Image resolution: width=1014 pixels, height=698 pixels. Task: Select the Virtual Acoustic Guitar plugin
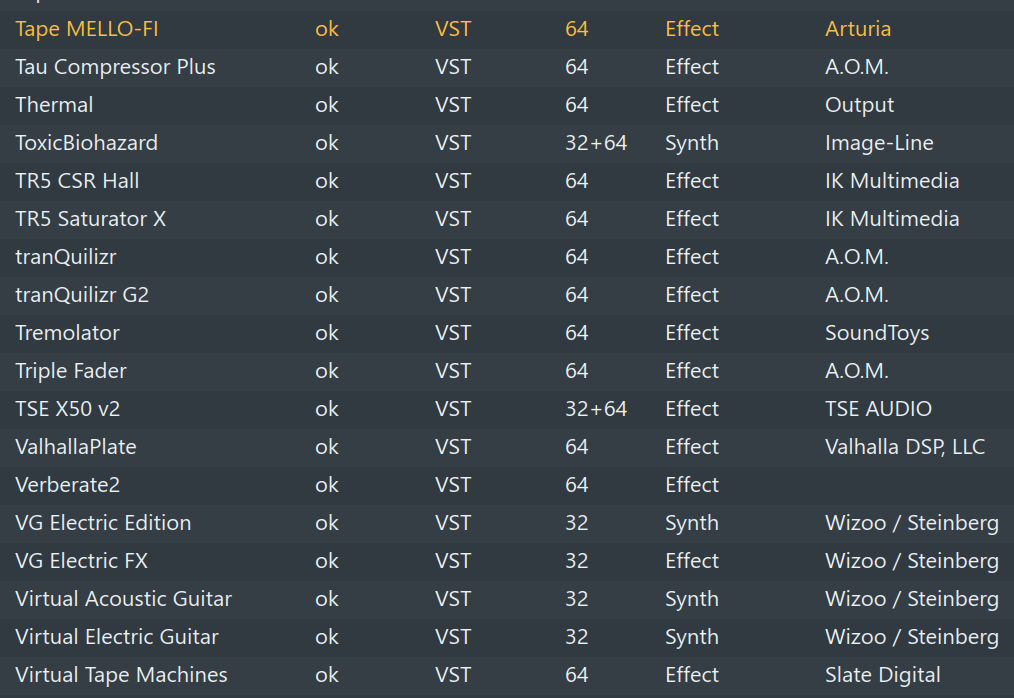(123, 599)
